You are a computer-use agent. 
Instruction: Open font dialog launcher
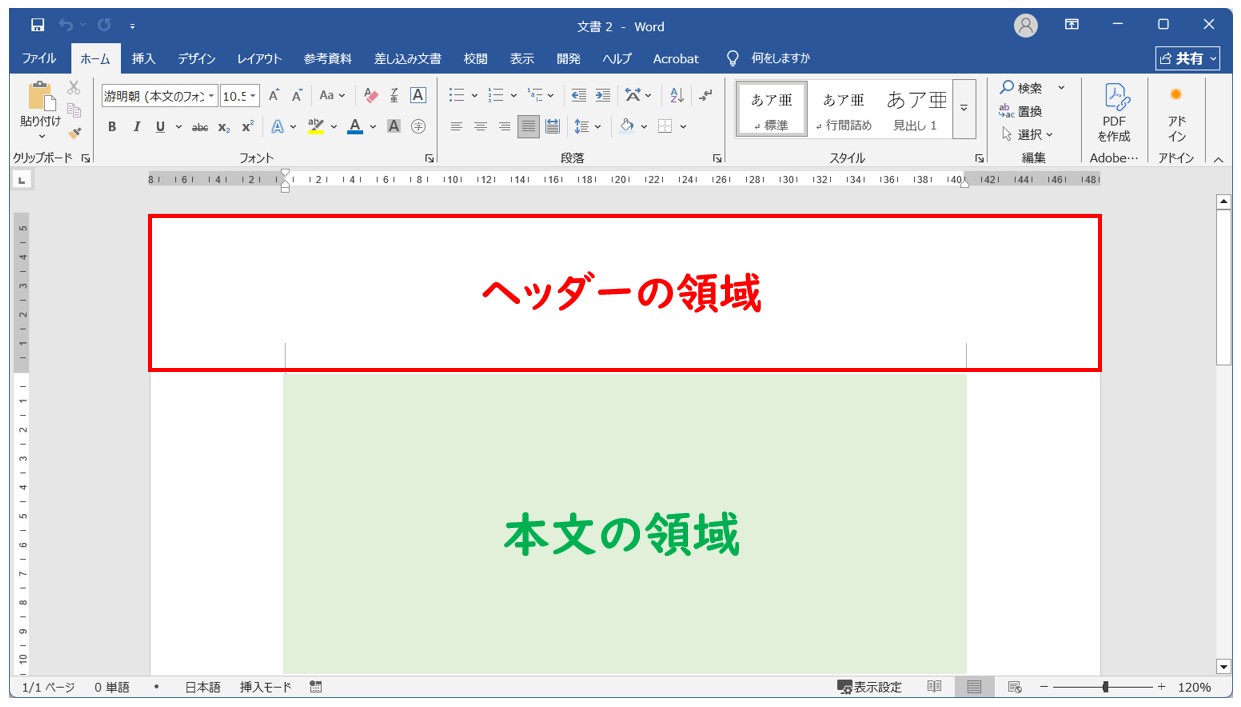429,159
